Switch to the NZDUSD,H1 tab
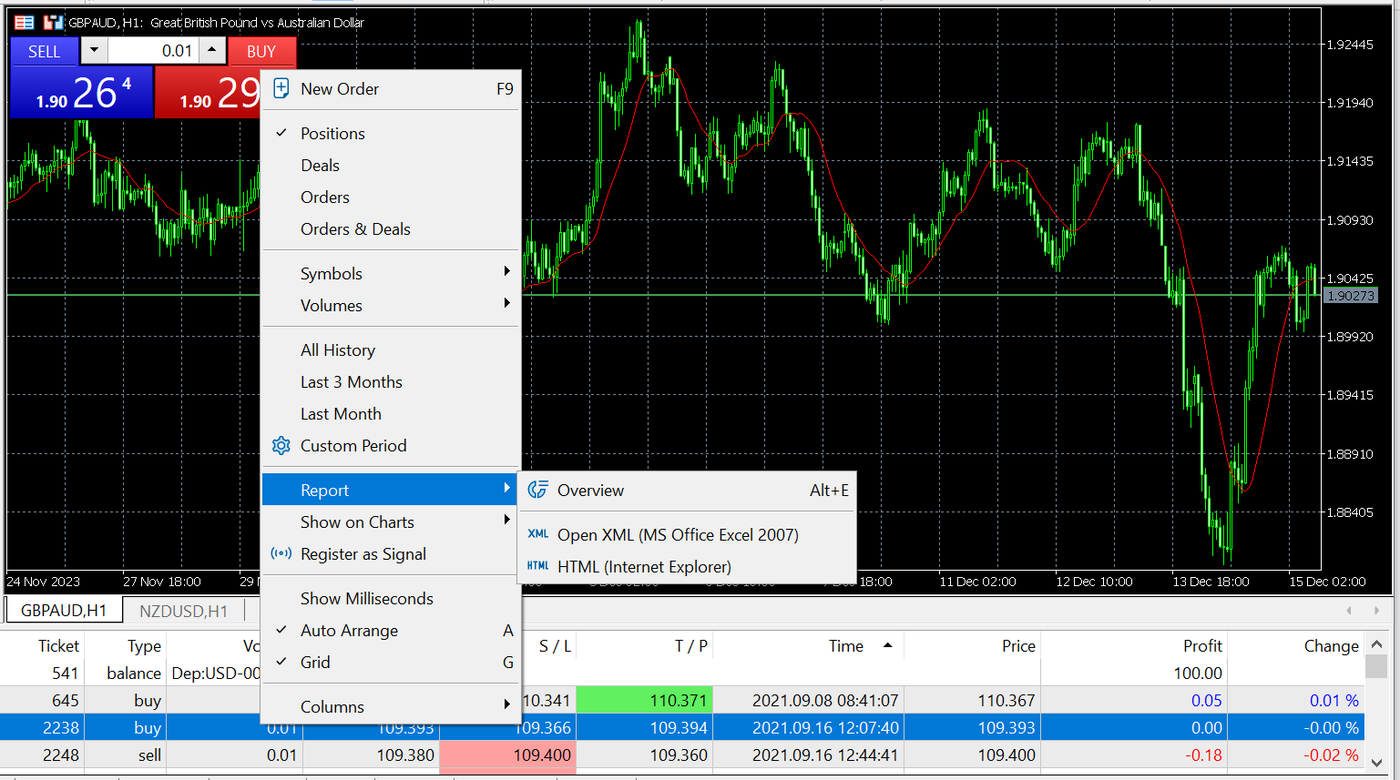Image resolution: width=1400 pixels, height=780 pixels. click(x=183, y=610)
